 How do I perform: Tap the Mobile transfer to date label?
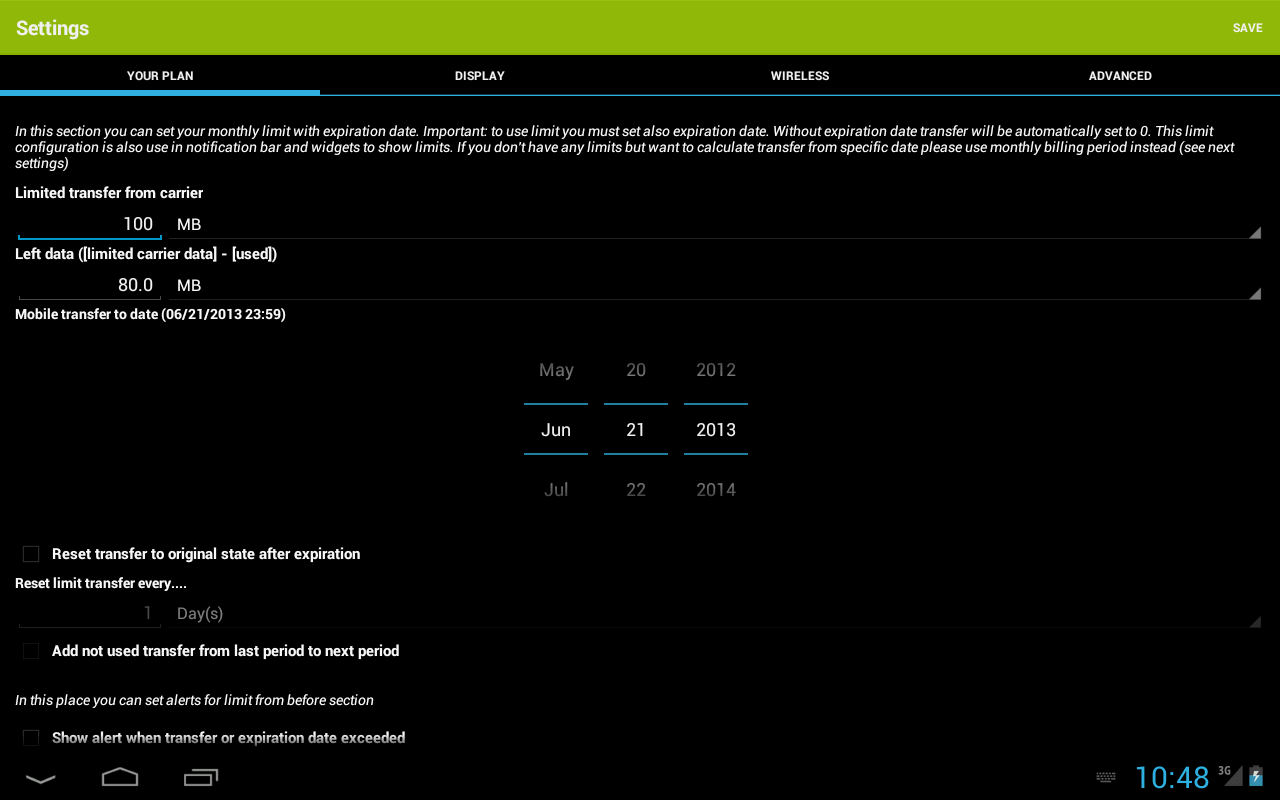(150, 314)
